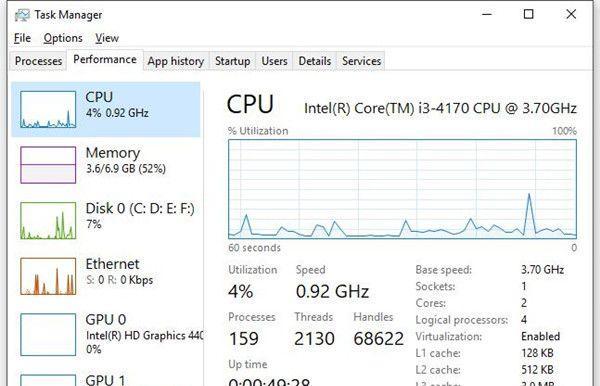Screen dimensions: 600x386
Task: Switch to the Processes tab
Action: [x=38, y=61]
